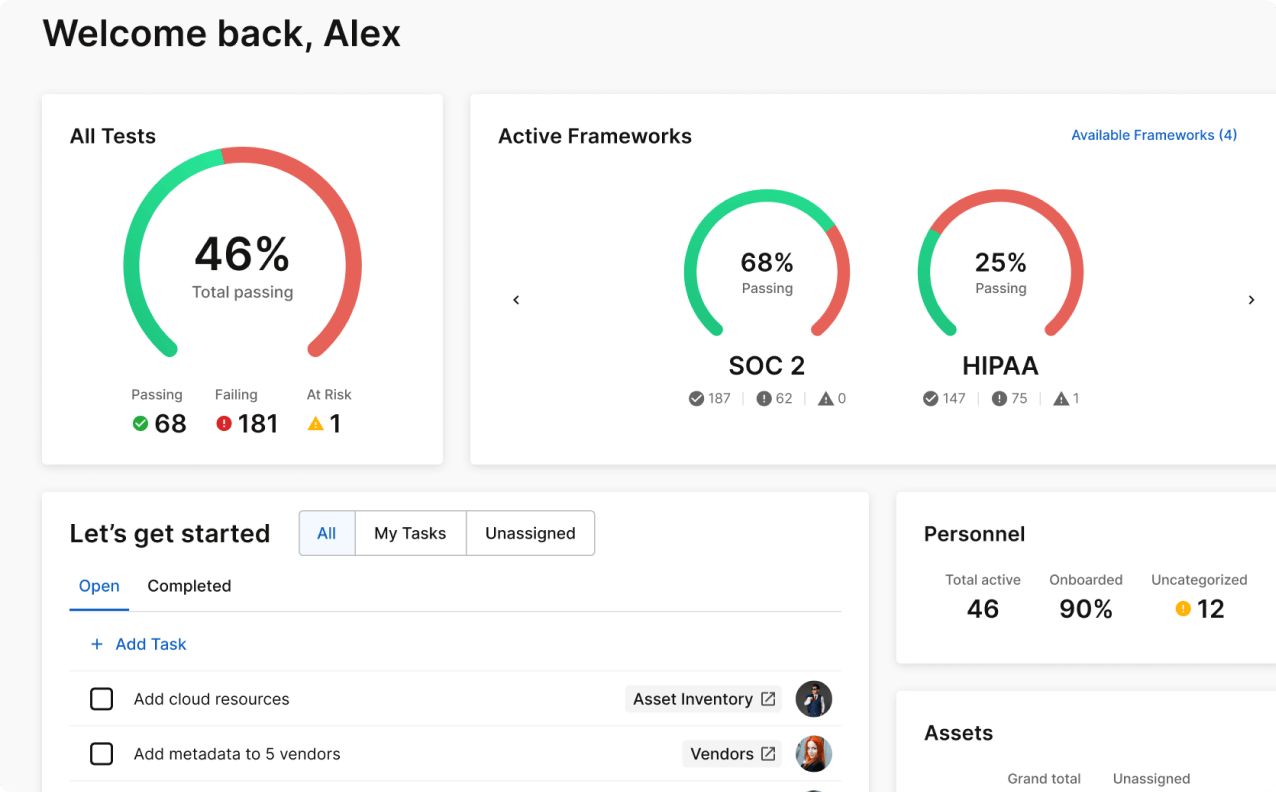
Task: Click the HIPAA at-risk warning triangle icon
Action: click(x=1061, y=399)
